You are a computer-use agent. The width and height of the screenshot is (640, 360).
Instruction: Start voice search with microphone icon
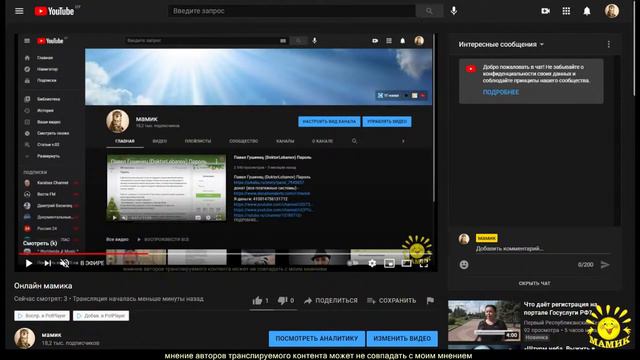[x=454, y=11]
